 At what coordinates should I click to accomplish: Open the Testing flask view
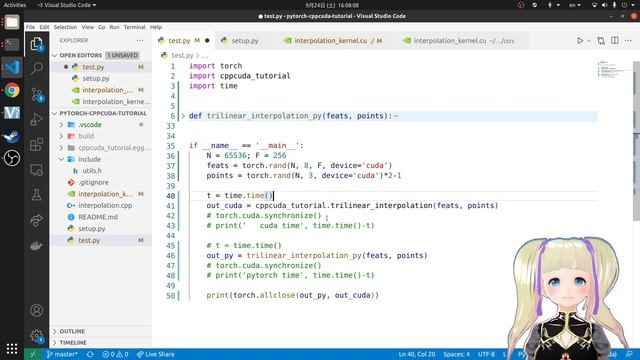click(x=36, y=195)
